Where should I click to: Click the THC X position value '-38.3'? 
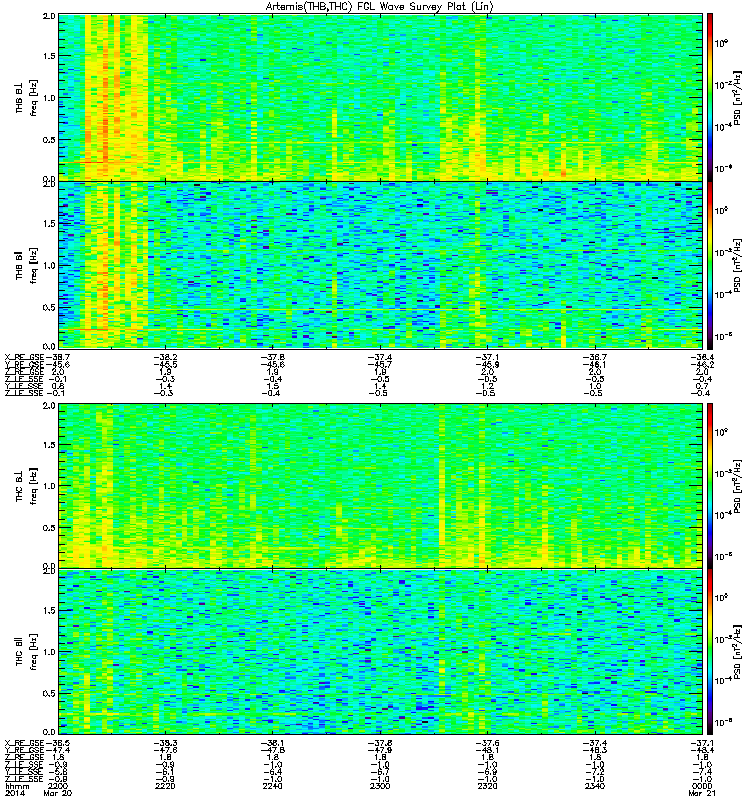(165, 743)
